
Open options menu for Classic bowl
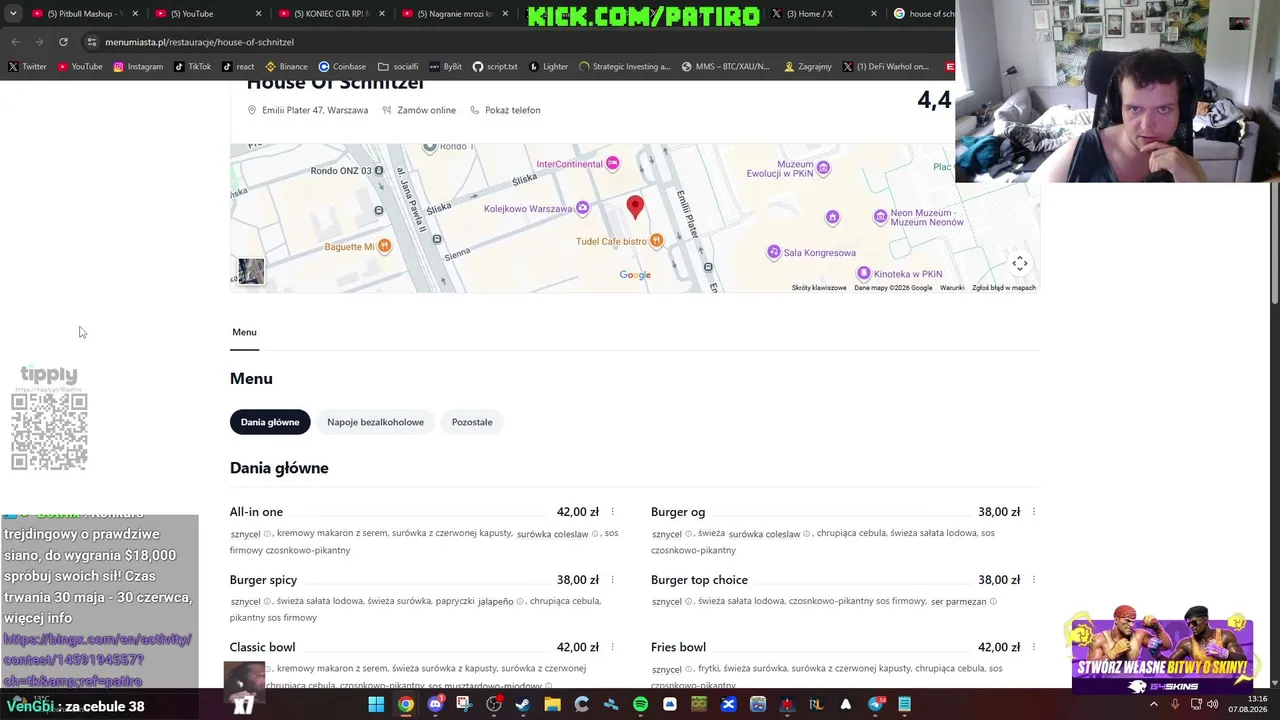[612, 647]
